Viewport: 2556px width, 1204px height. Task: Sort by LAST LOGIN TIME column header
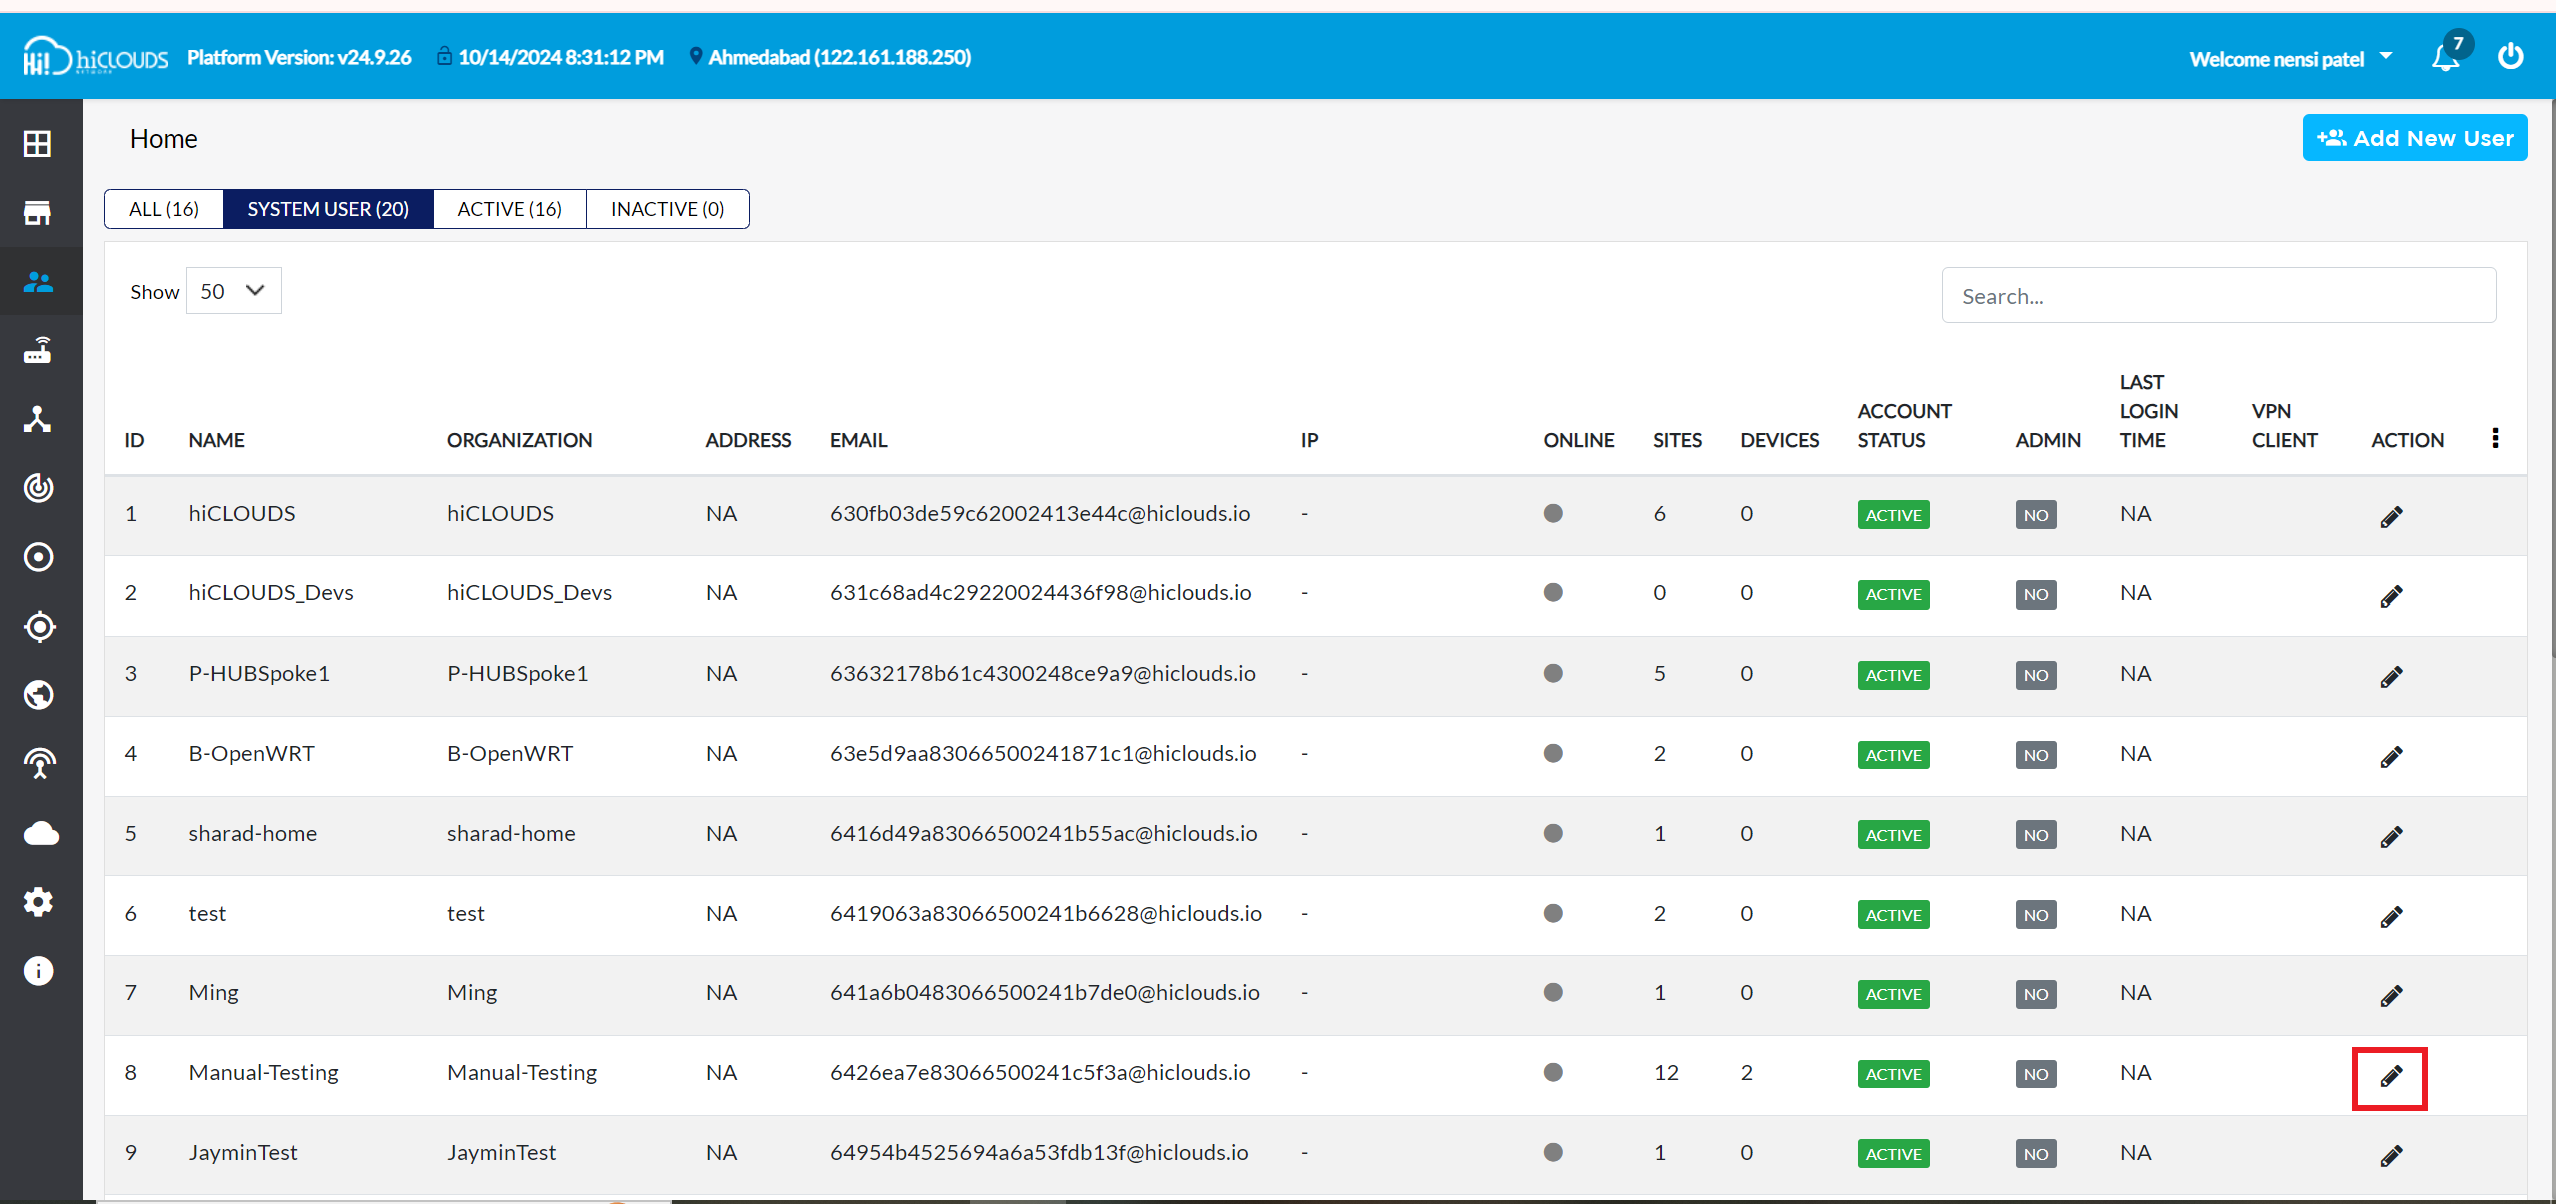[2148, 411]
